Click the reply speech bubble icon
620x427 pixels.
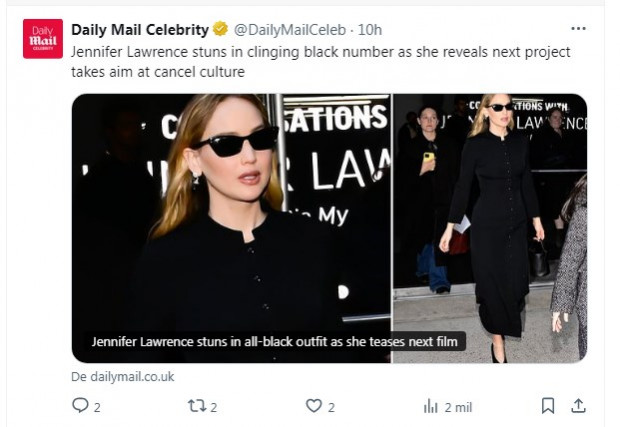click(x=80, y=406)
